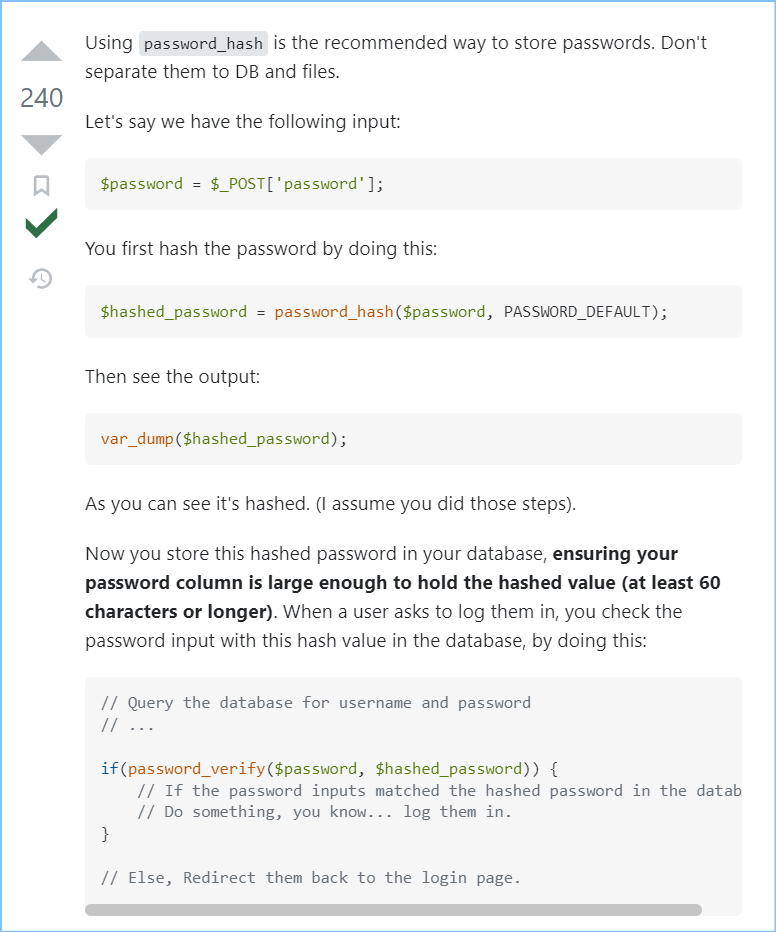
Task: Click the "You first hash the password" sentence
Action: pos(260,249)
